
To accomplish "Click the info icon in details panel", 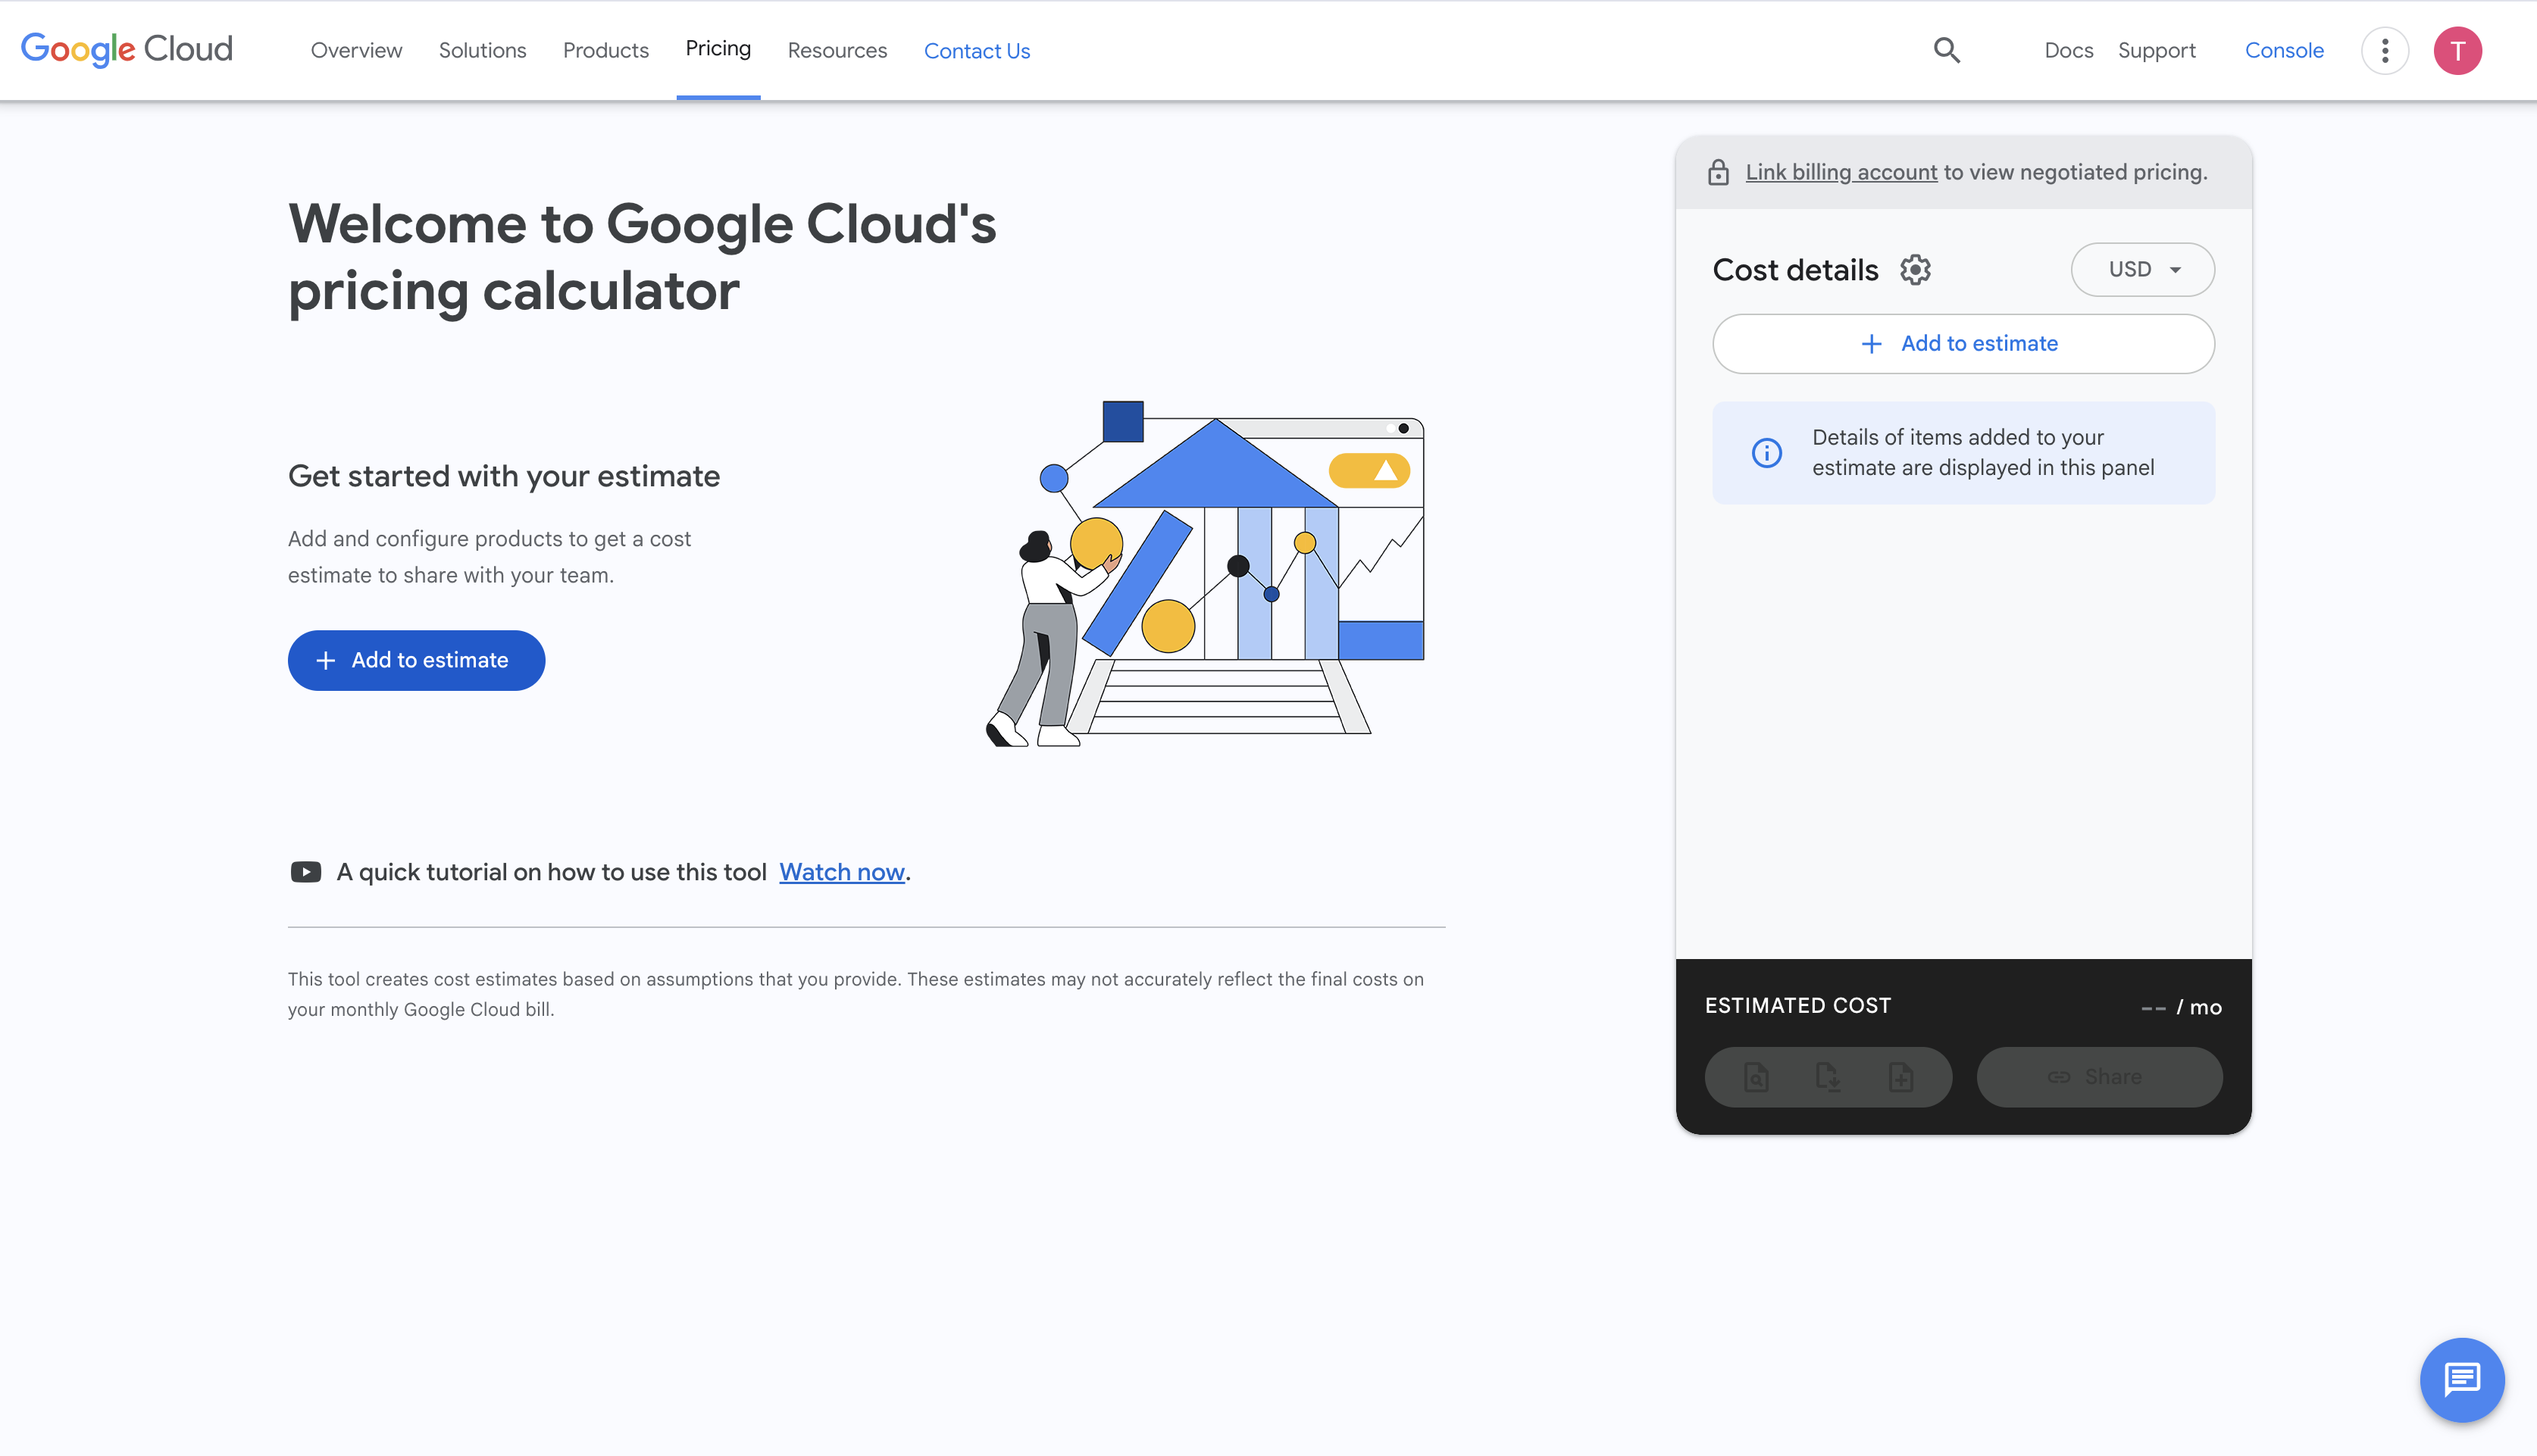I will pos(1767,453).
